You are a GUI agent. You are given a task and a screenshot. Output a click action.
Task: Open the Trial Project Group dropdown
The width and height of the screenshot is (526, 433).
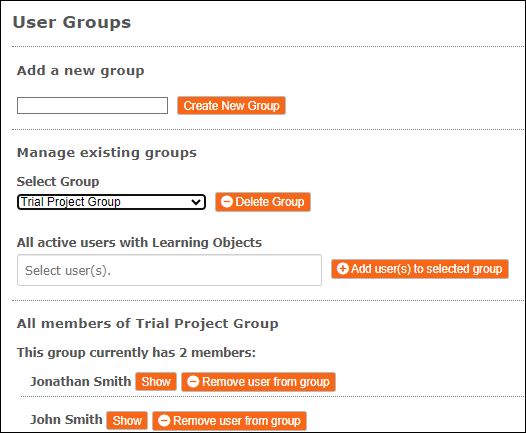click(x=111, y=202)
